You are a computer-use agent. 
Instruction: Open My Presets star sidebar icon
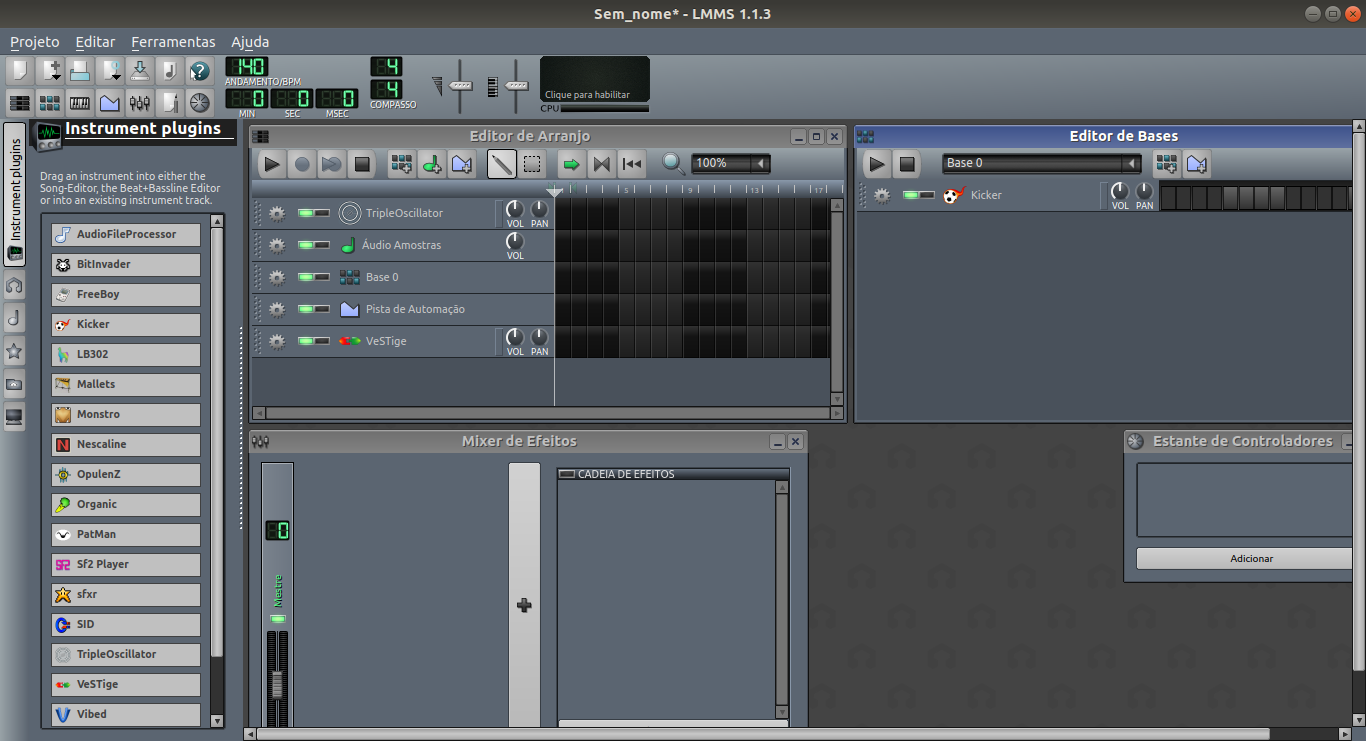(14, 351)
